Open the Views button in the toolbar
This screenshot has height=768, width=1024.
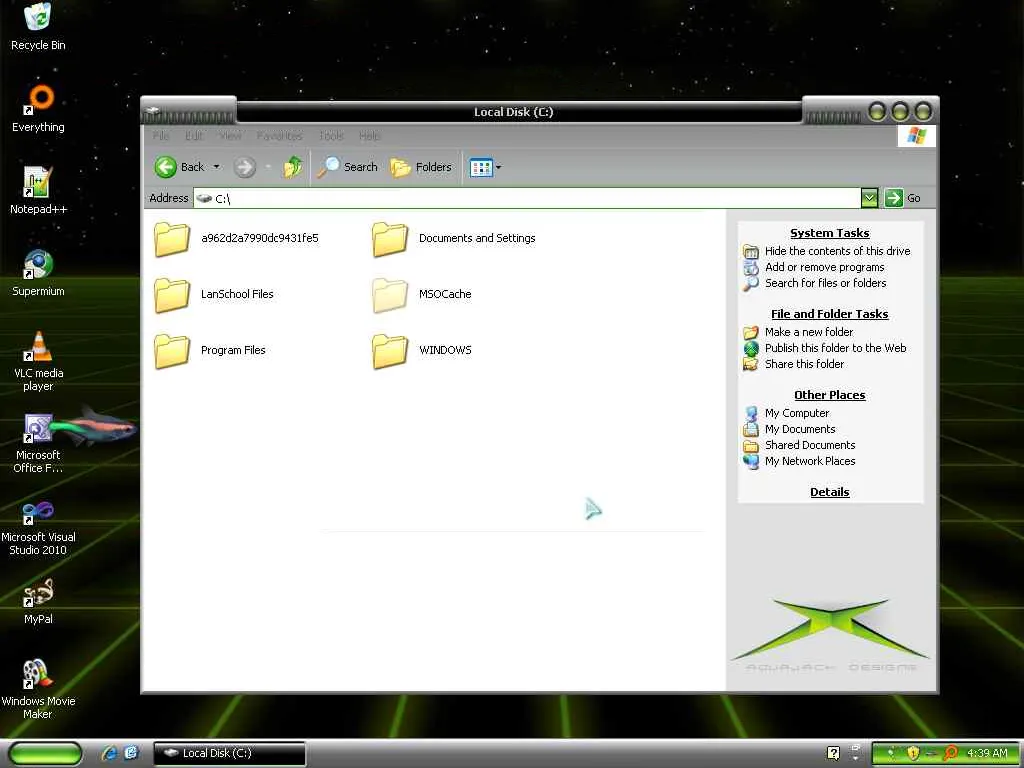click(x=481, y=167)
